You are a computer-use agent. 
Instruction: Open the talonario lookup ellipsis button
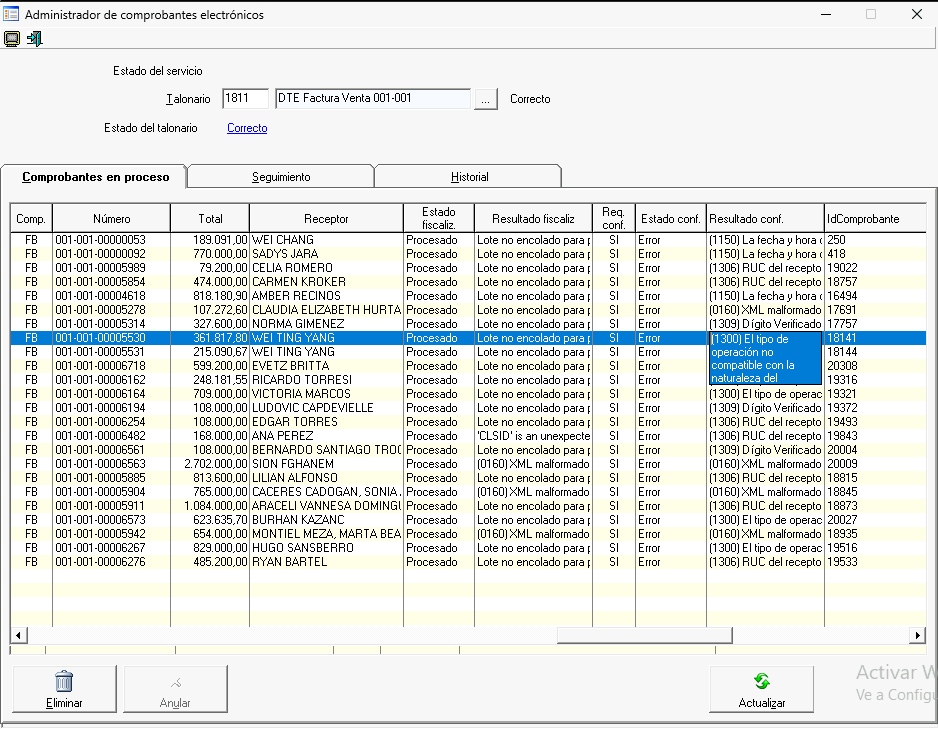(x=485, y=99)
